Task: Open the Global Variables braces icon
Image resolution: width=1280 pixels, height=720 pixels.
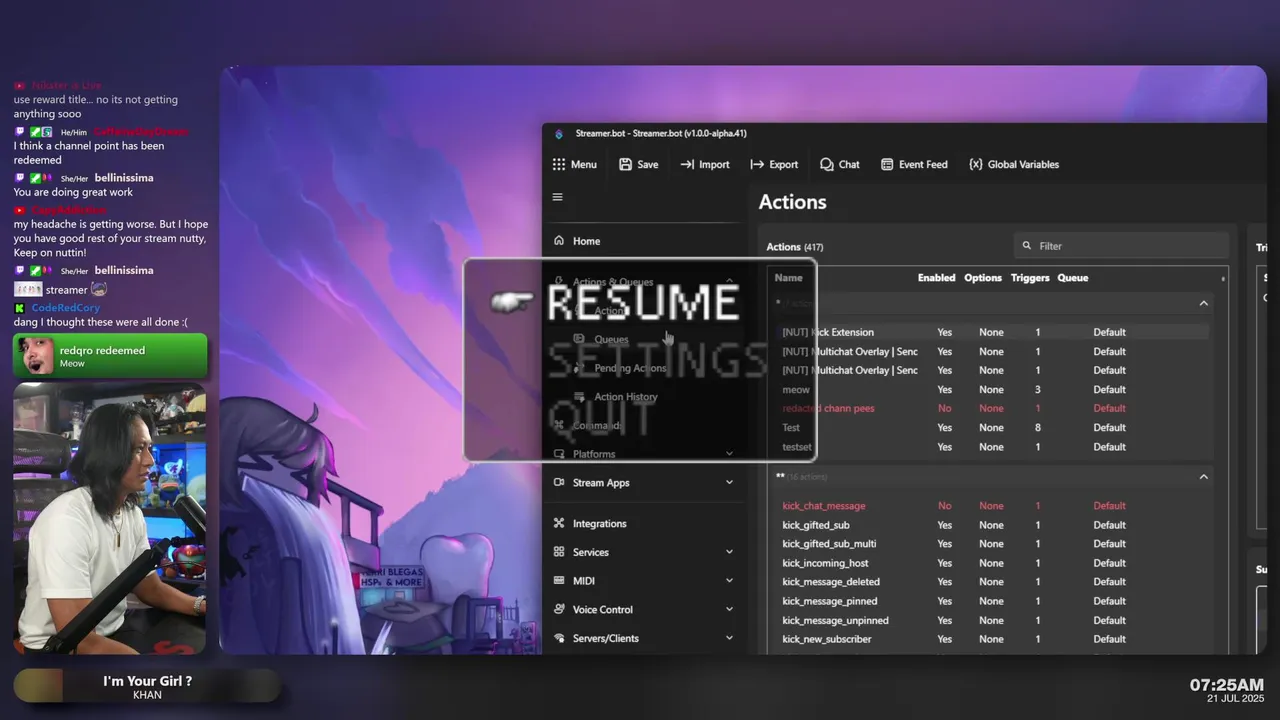Action: (x=975, y=164)
